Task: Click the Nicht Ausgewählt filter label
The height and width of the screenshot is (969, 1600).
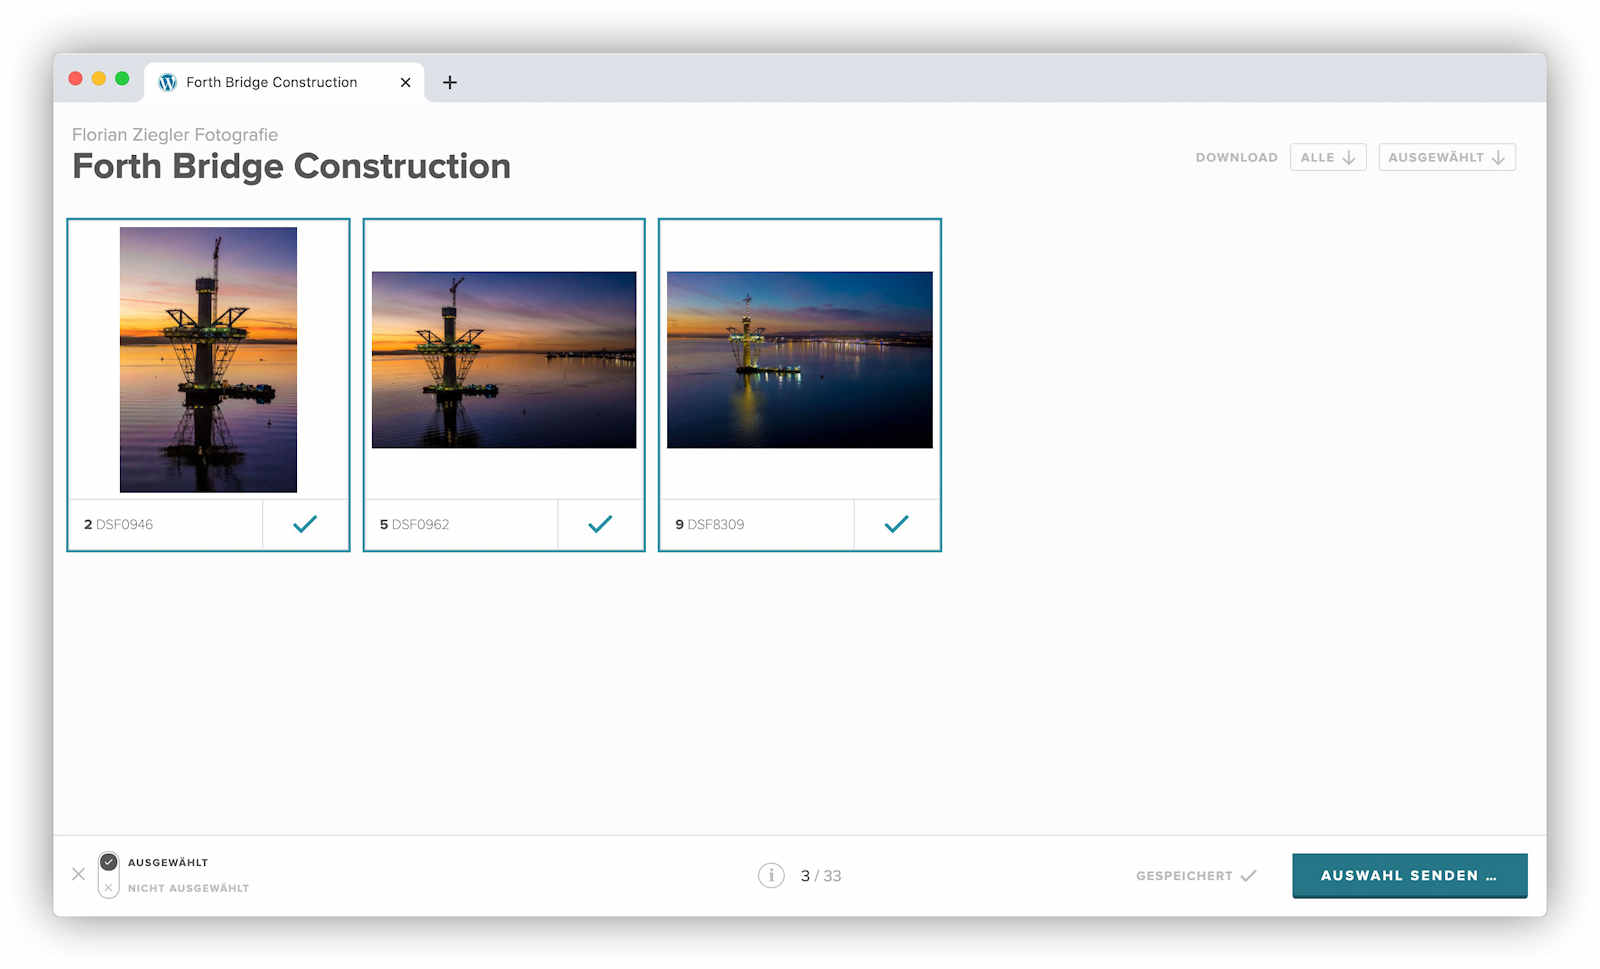Action: pos(188,888)
